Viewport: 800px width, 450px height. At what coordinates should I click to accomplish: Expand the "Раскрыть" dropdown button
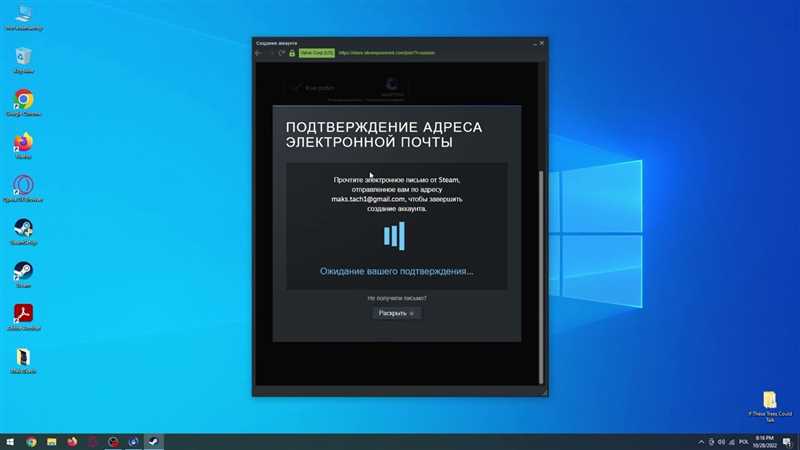click(396, 313)
